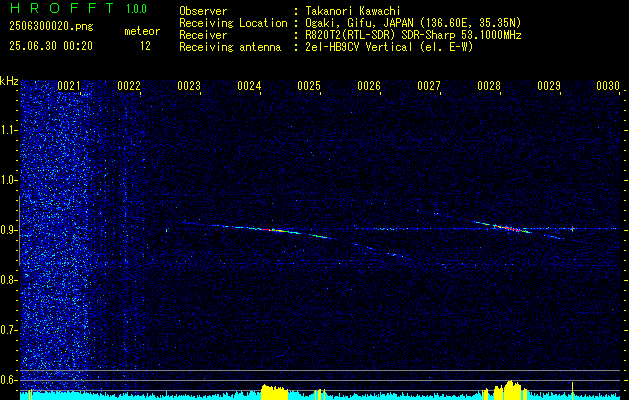Click the 0025 time axis label
Image resolution: width=629 pixels, height=400 pixels.
[308, 85]
